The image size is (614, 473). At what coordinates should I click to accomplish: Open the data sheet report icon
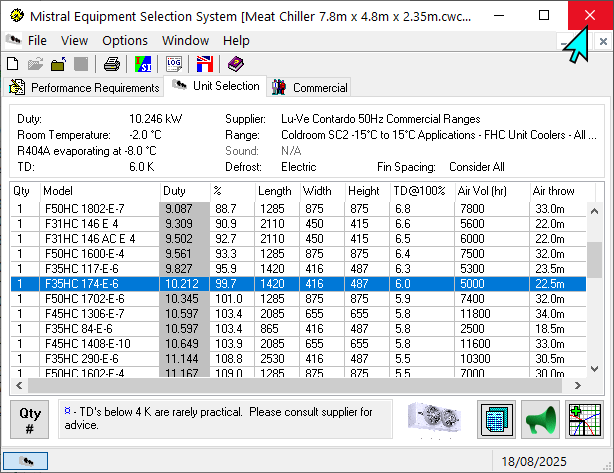[x=497, y=419]
